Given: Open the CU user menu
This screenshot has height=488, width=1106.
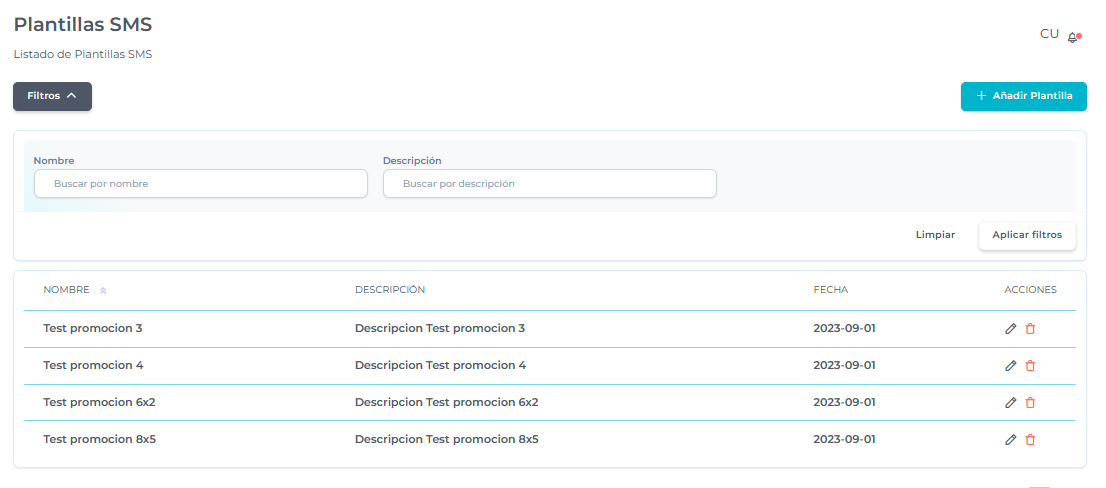Looking at the screenshot, I should (1049, 34).
